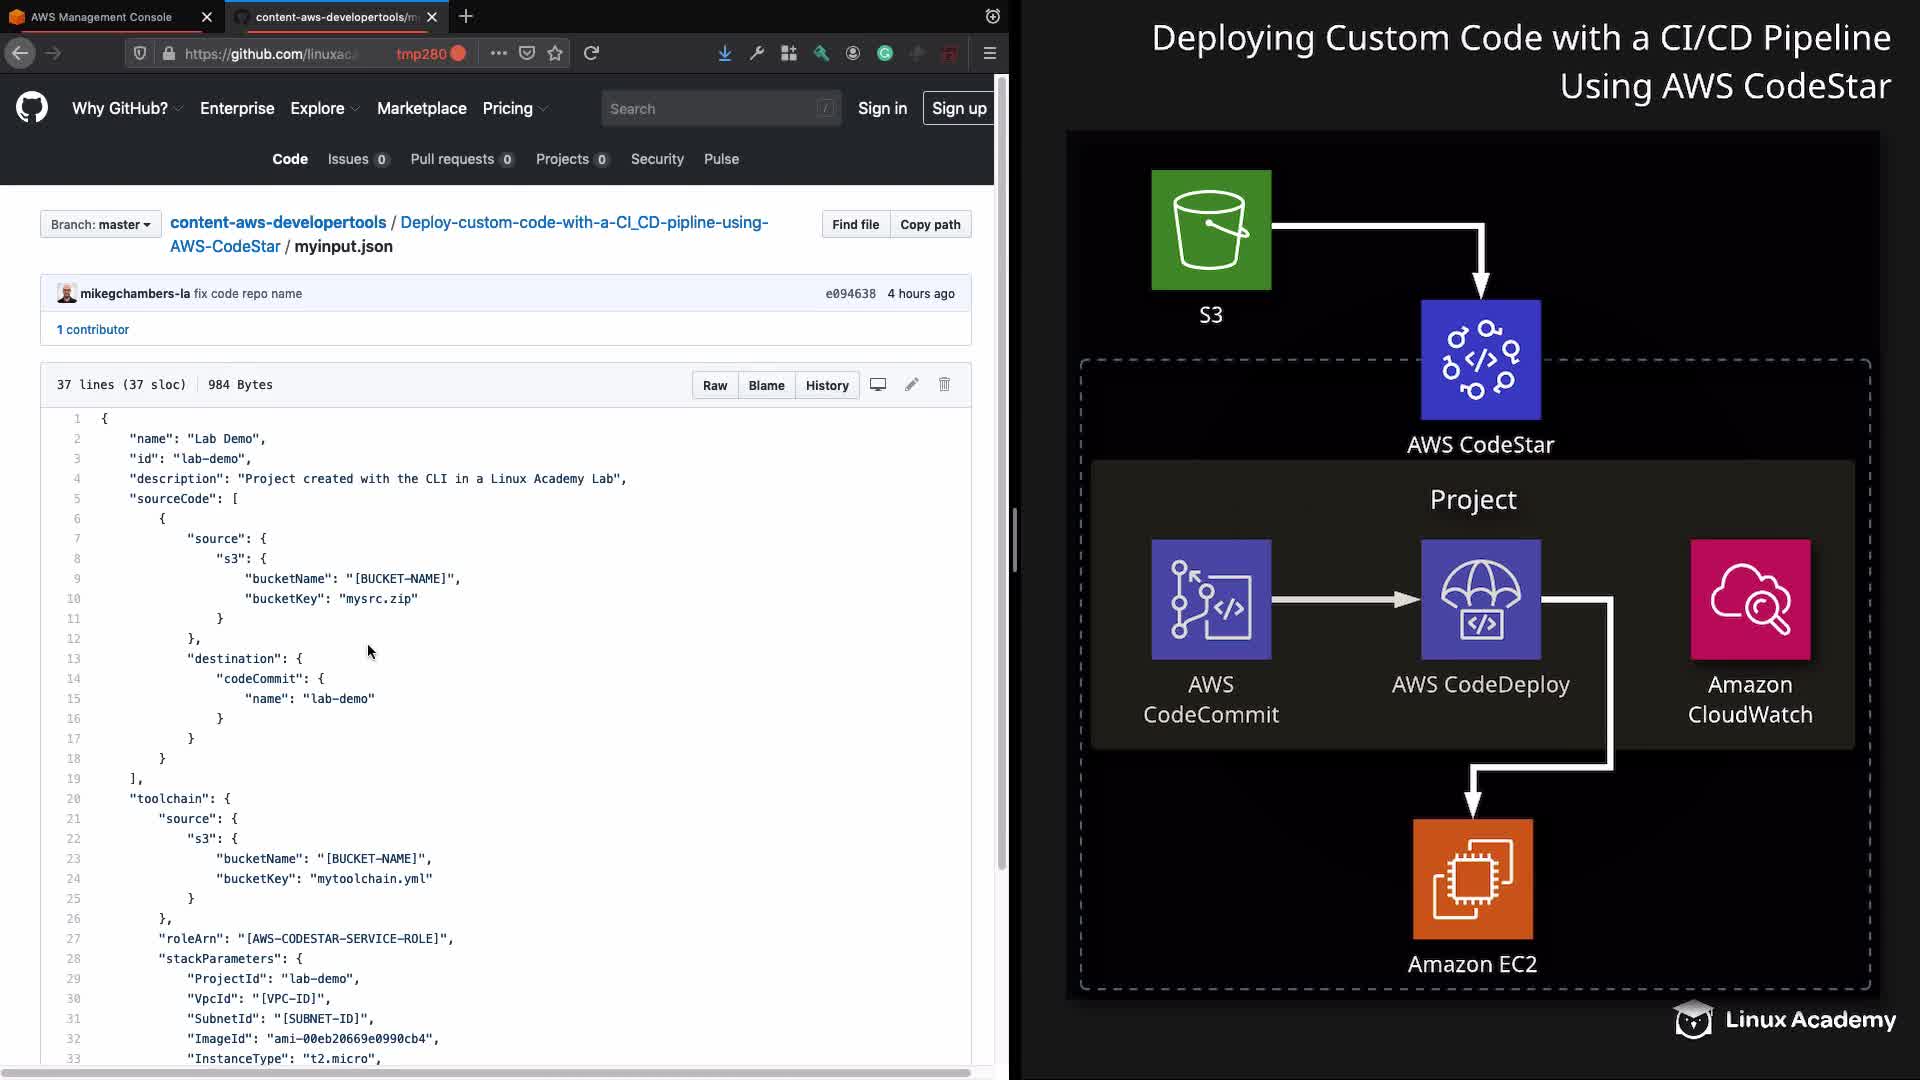Switch to the AWS Management Console tab
Screen dimensions: 1920x1080
(x=101, y=17)
